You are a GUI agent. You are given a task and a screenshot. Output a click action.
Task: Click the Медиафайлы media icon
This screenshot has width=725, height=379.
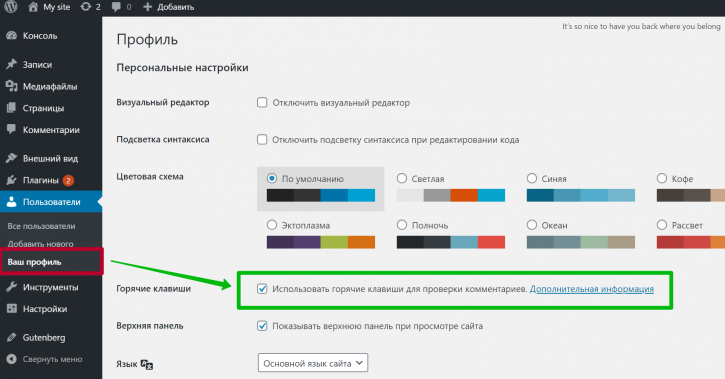click(12, 86)
